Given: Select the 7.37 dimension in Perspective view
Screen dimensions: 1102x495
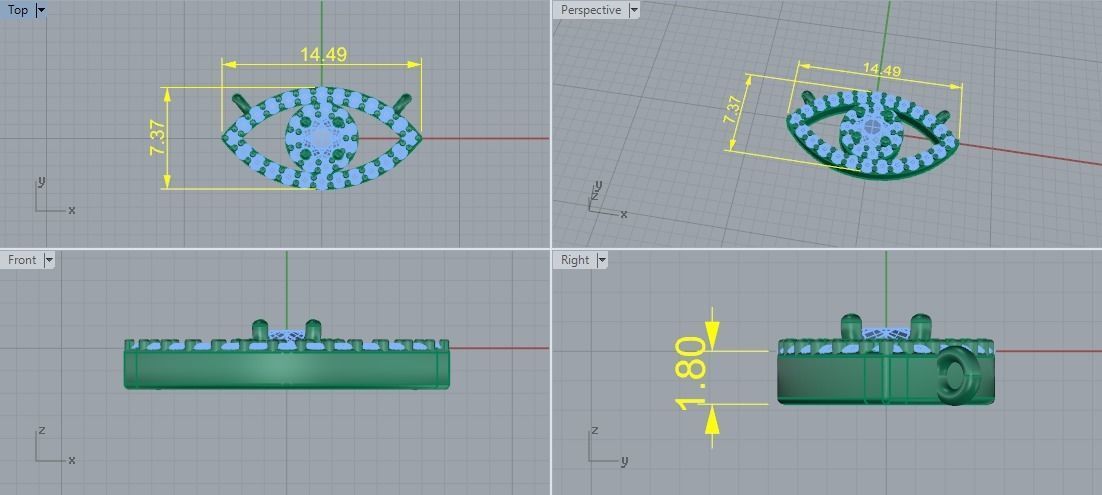Looking at the screenshot, I should point(732,110).
